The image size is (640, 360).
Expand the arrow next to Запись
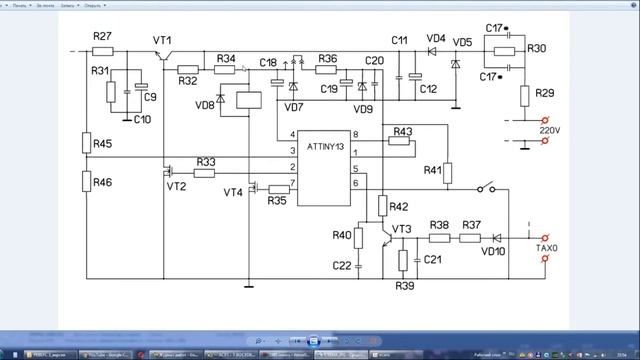coord(78,6)
